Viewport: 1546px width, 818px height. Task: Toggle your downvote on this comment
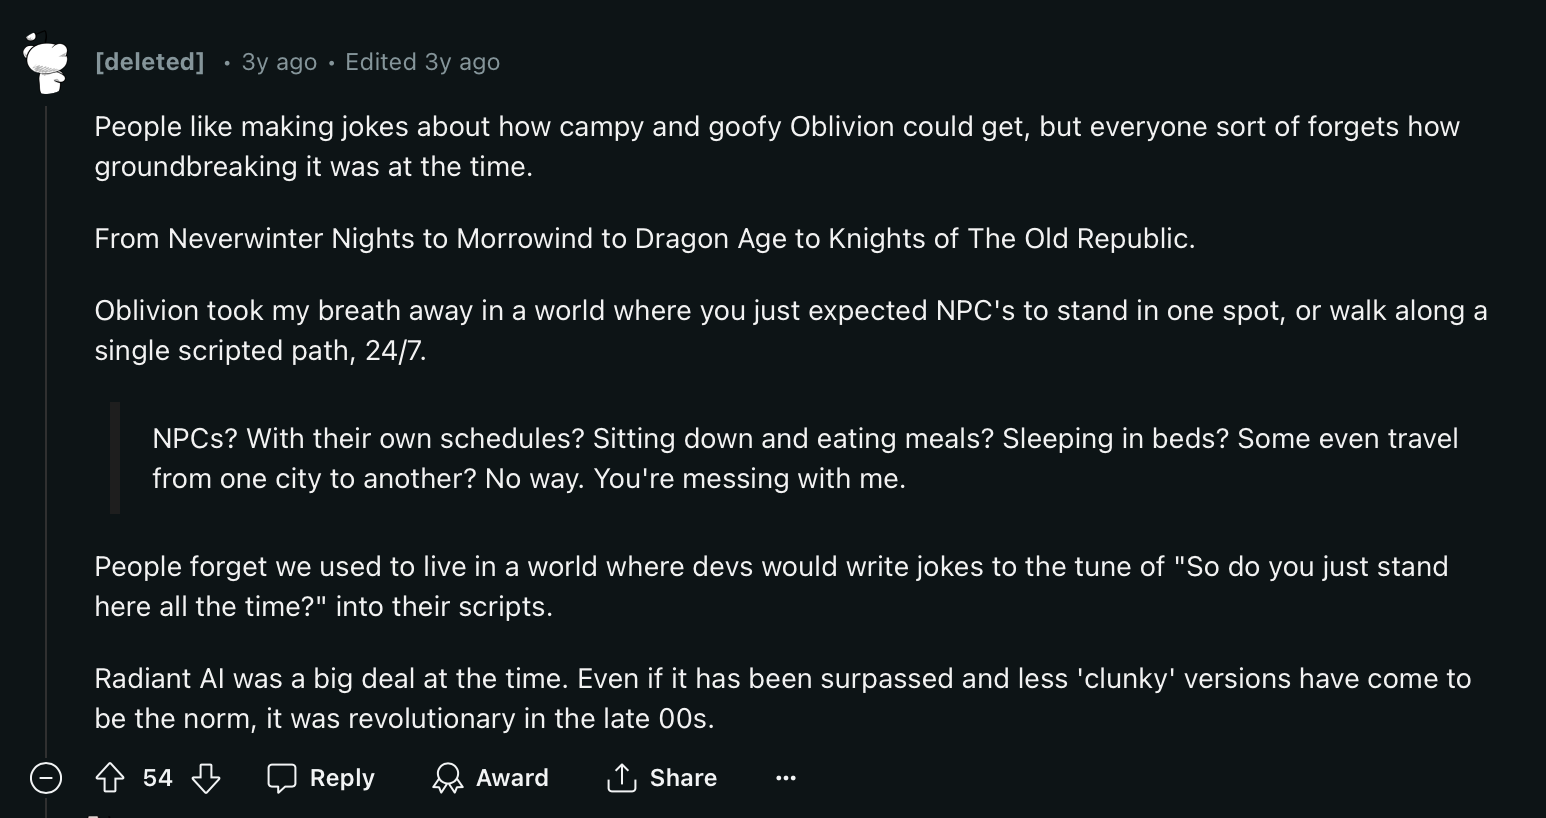207,777
